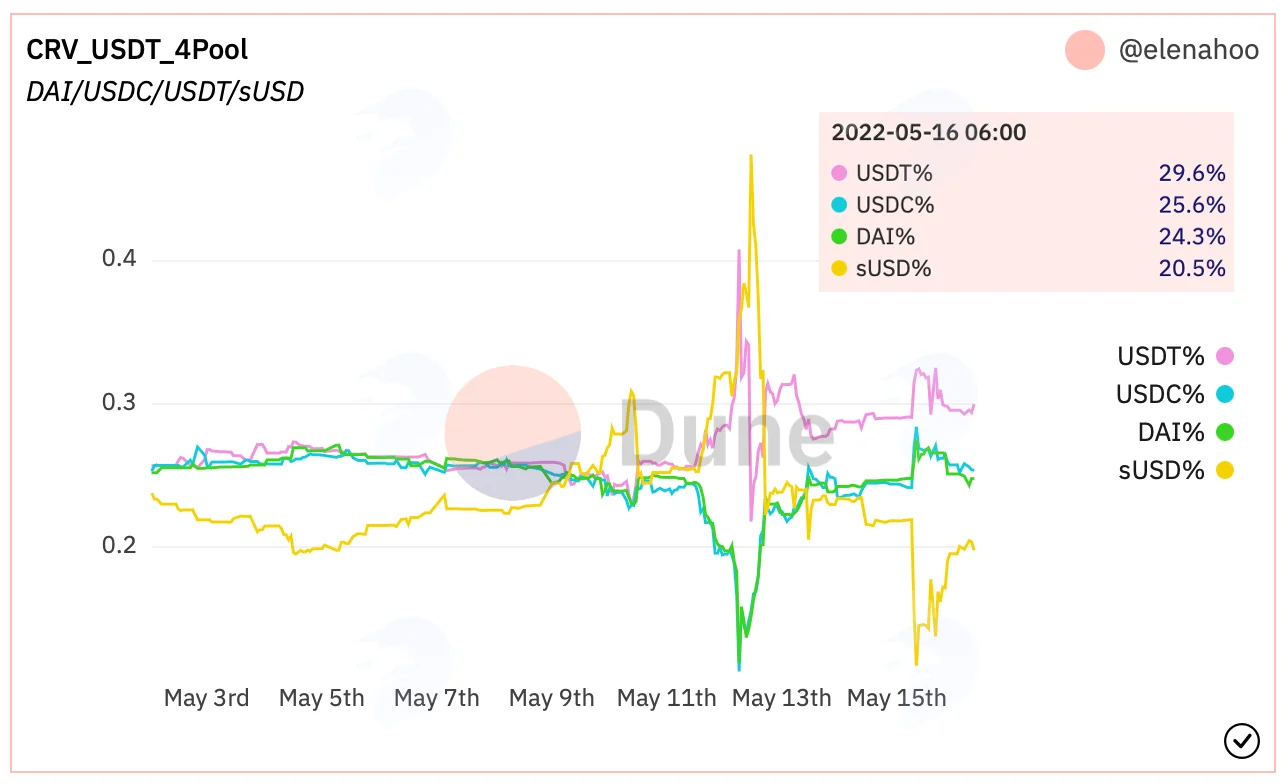This screenshot has width=1288, height=784.
Task: Click the DAI/USDC/USDT/sUSD subtitle
Action: [165, 92]
